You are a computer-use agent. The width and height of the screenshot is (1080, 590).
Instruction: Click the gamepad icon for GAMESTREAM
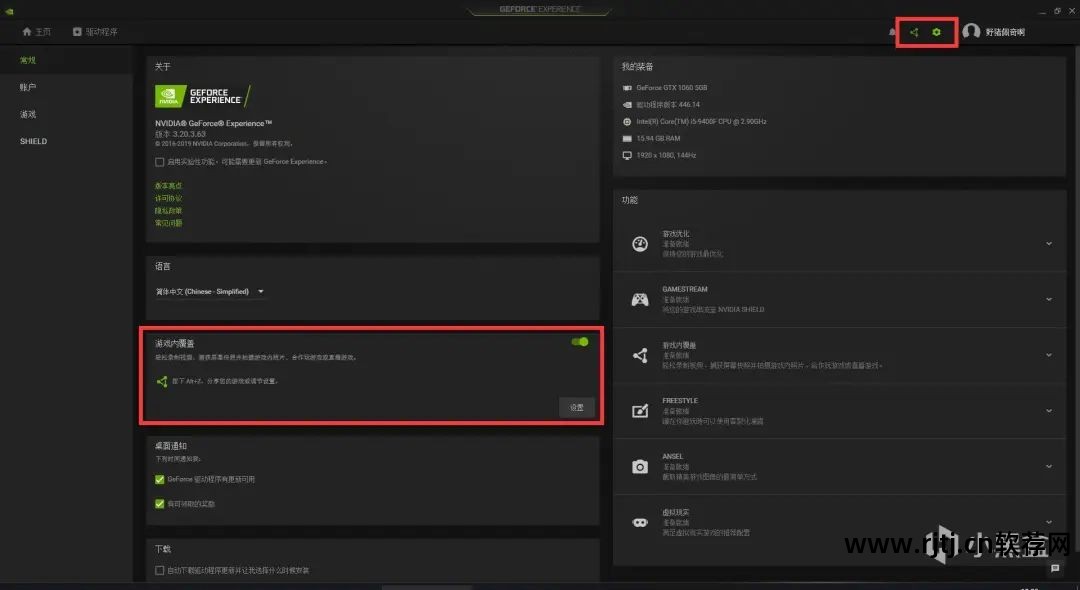pos(640,299)
